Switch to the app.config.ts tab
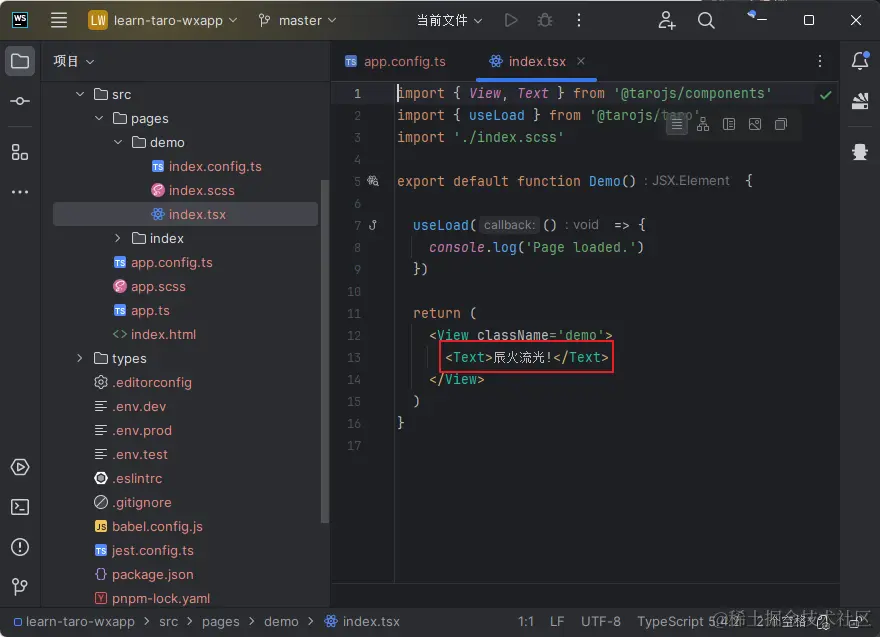 (396, 61)
